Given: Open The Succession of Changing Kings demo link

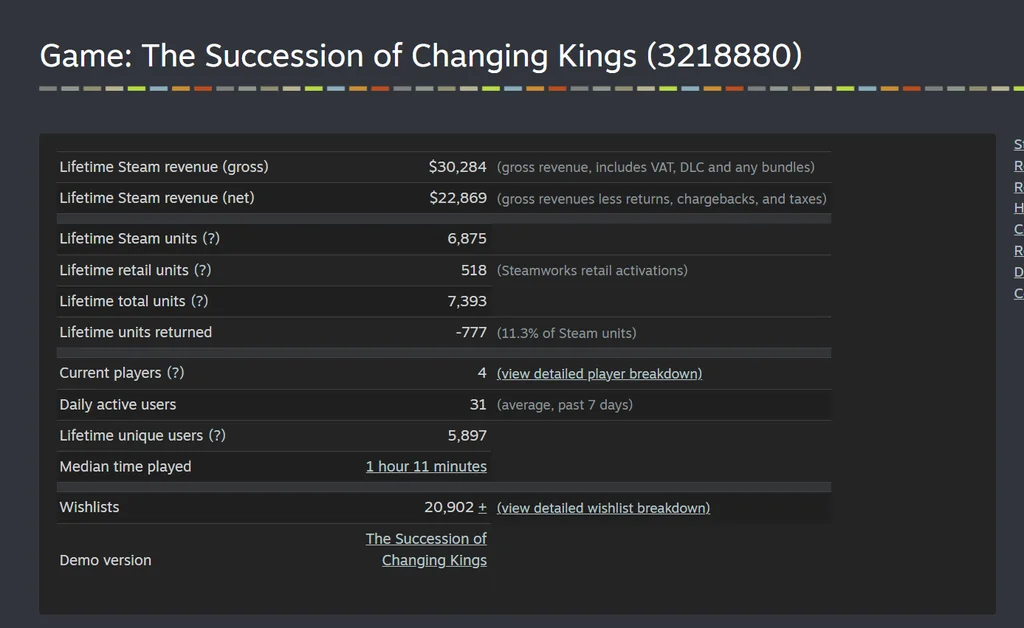Looking at the screenshot, I should (x=426, y=550).
